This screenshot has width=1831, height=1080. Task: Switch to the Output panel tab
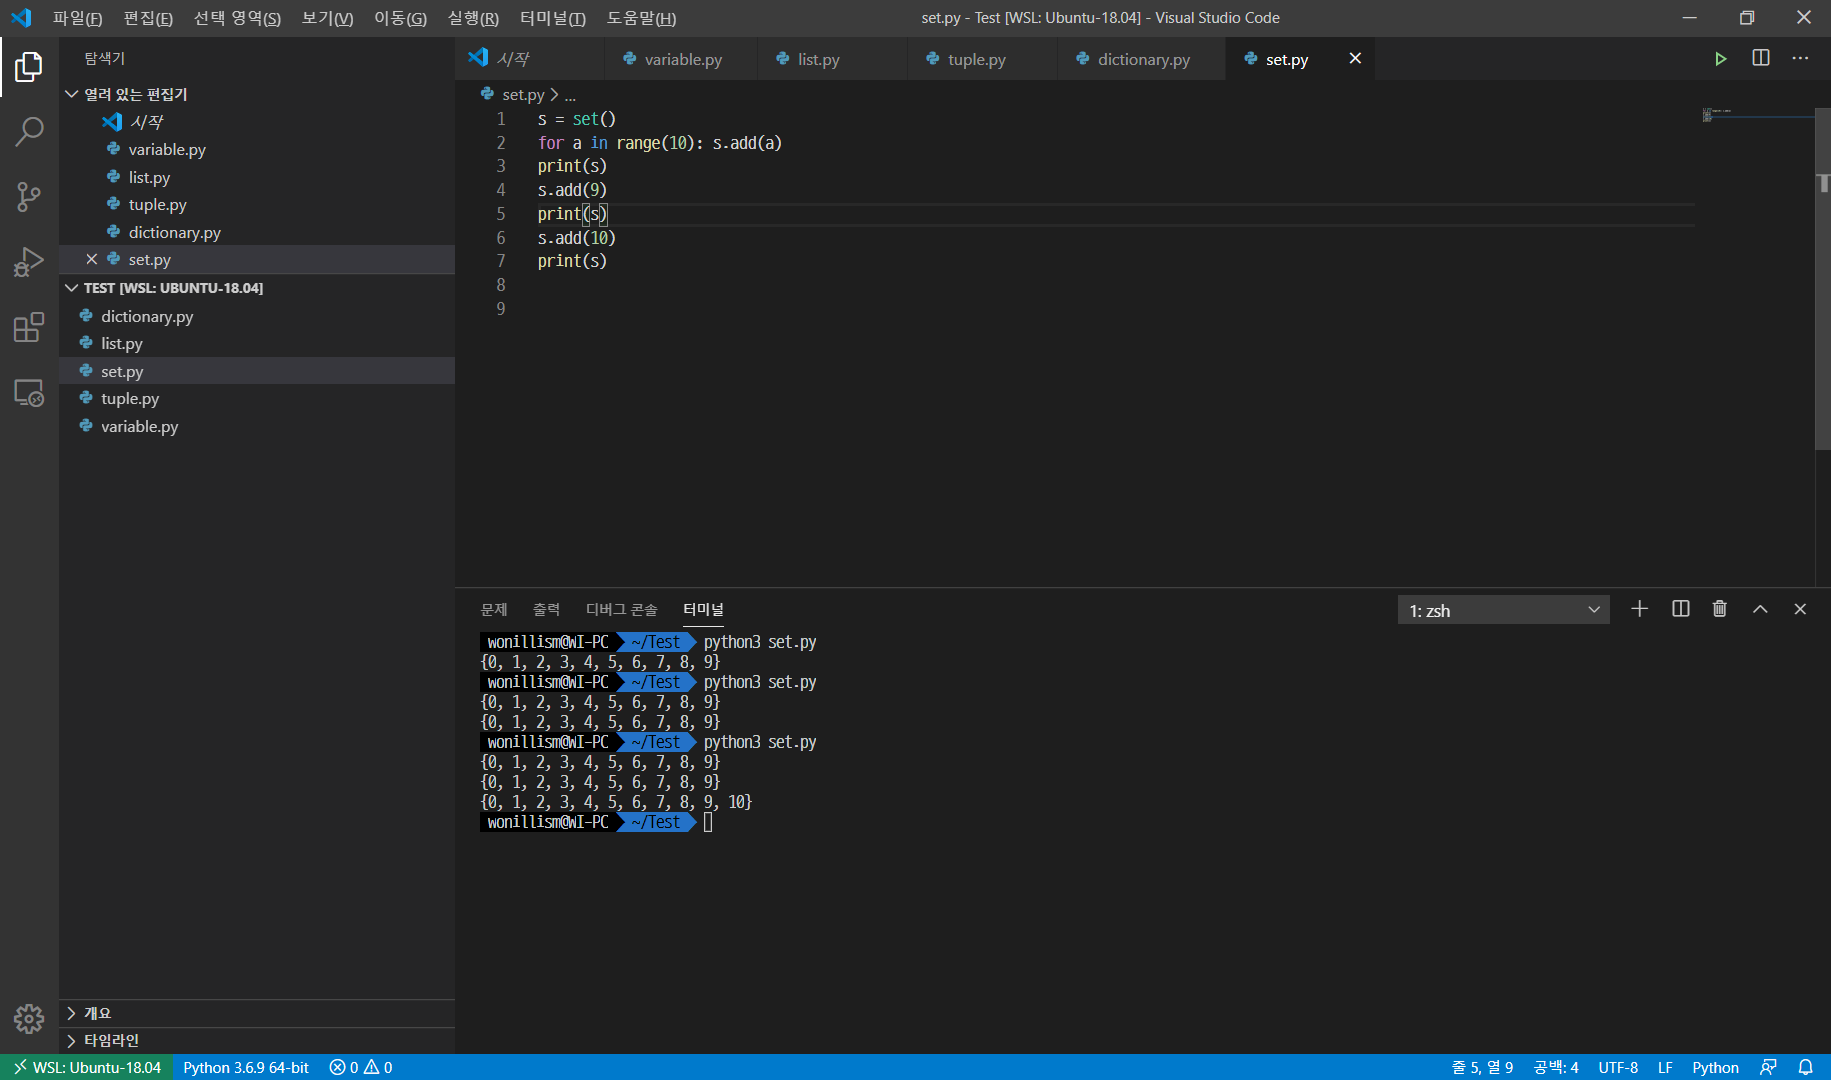(x=546, y=609)
